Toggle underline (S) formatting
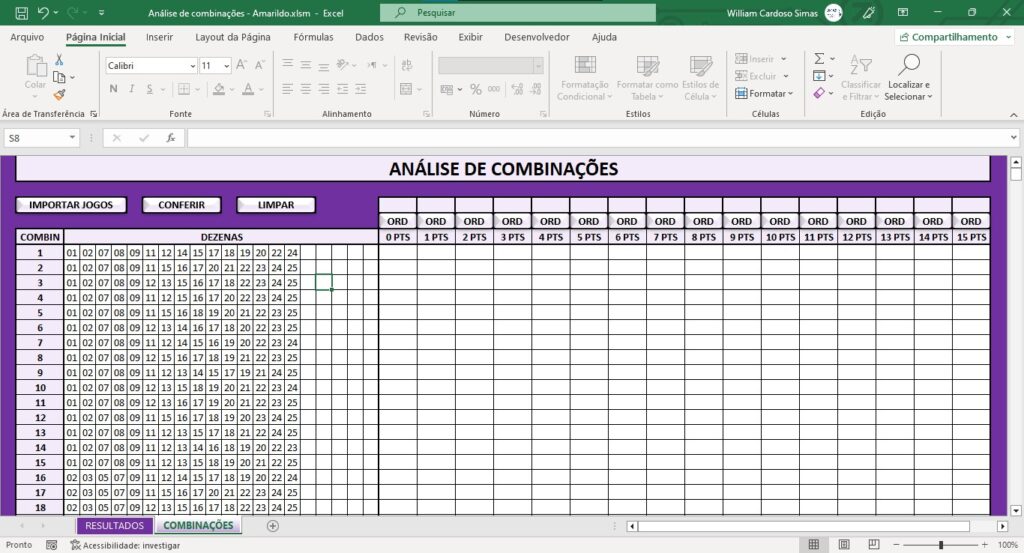 point(150,89)
